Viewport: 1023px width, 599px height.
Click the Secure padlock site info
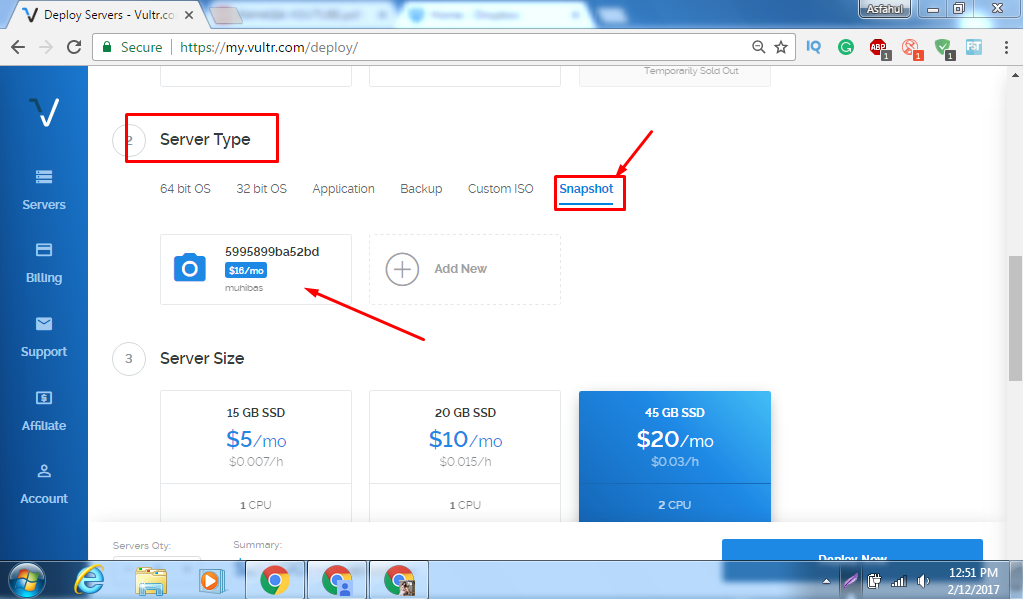click(132, 47)
